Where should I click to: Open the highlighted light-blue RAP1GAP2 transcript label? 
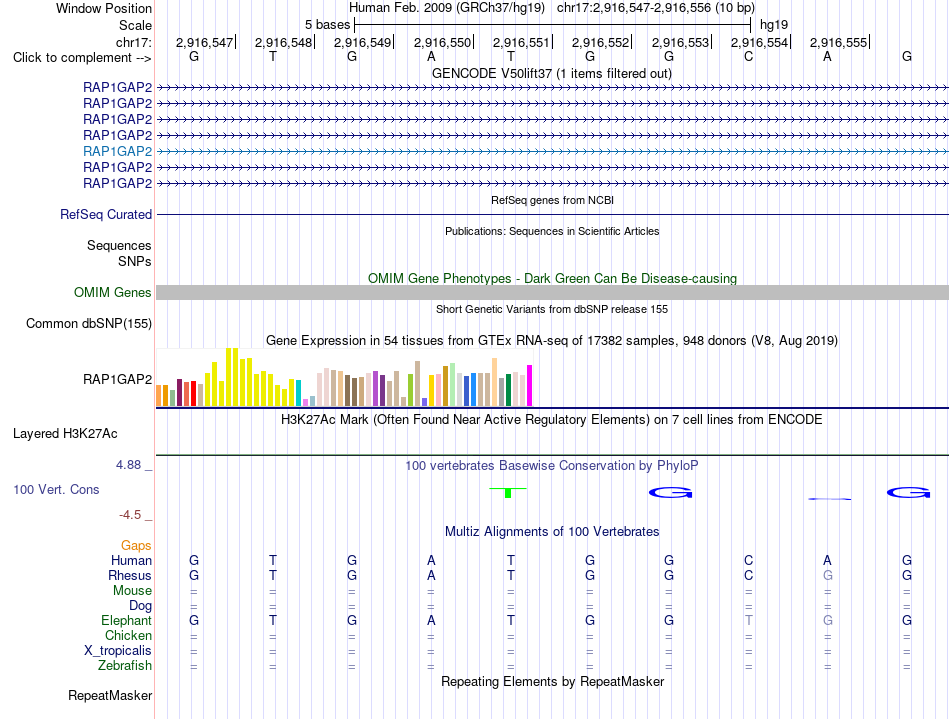point(118,151)
